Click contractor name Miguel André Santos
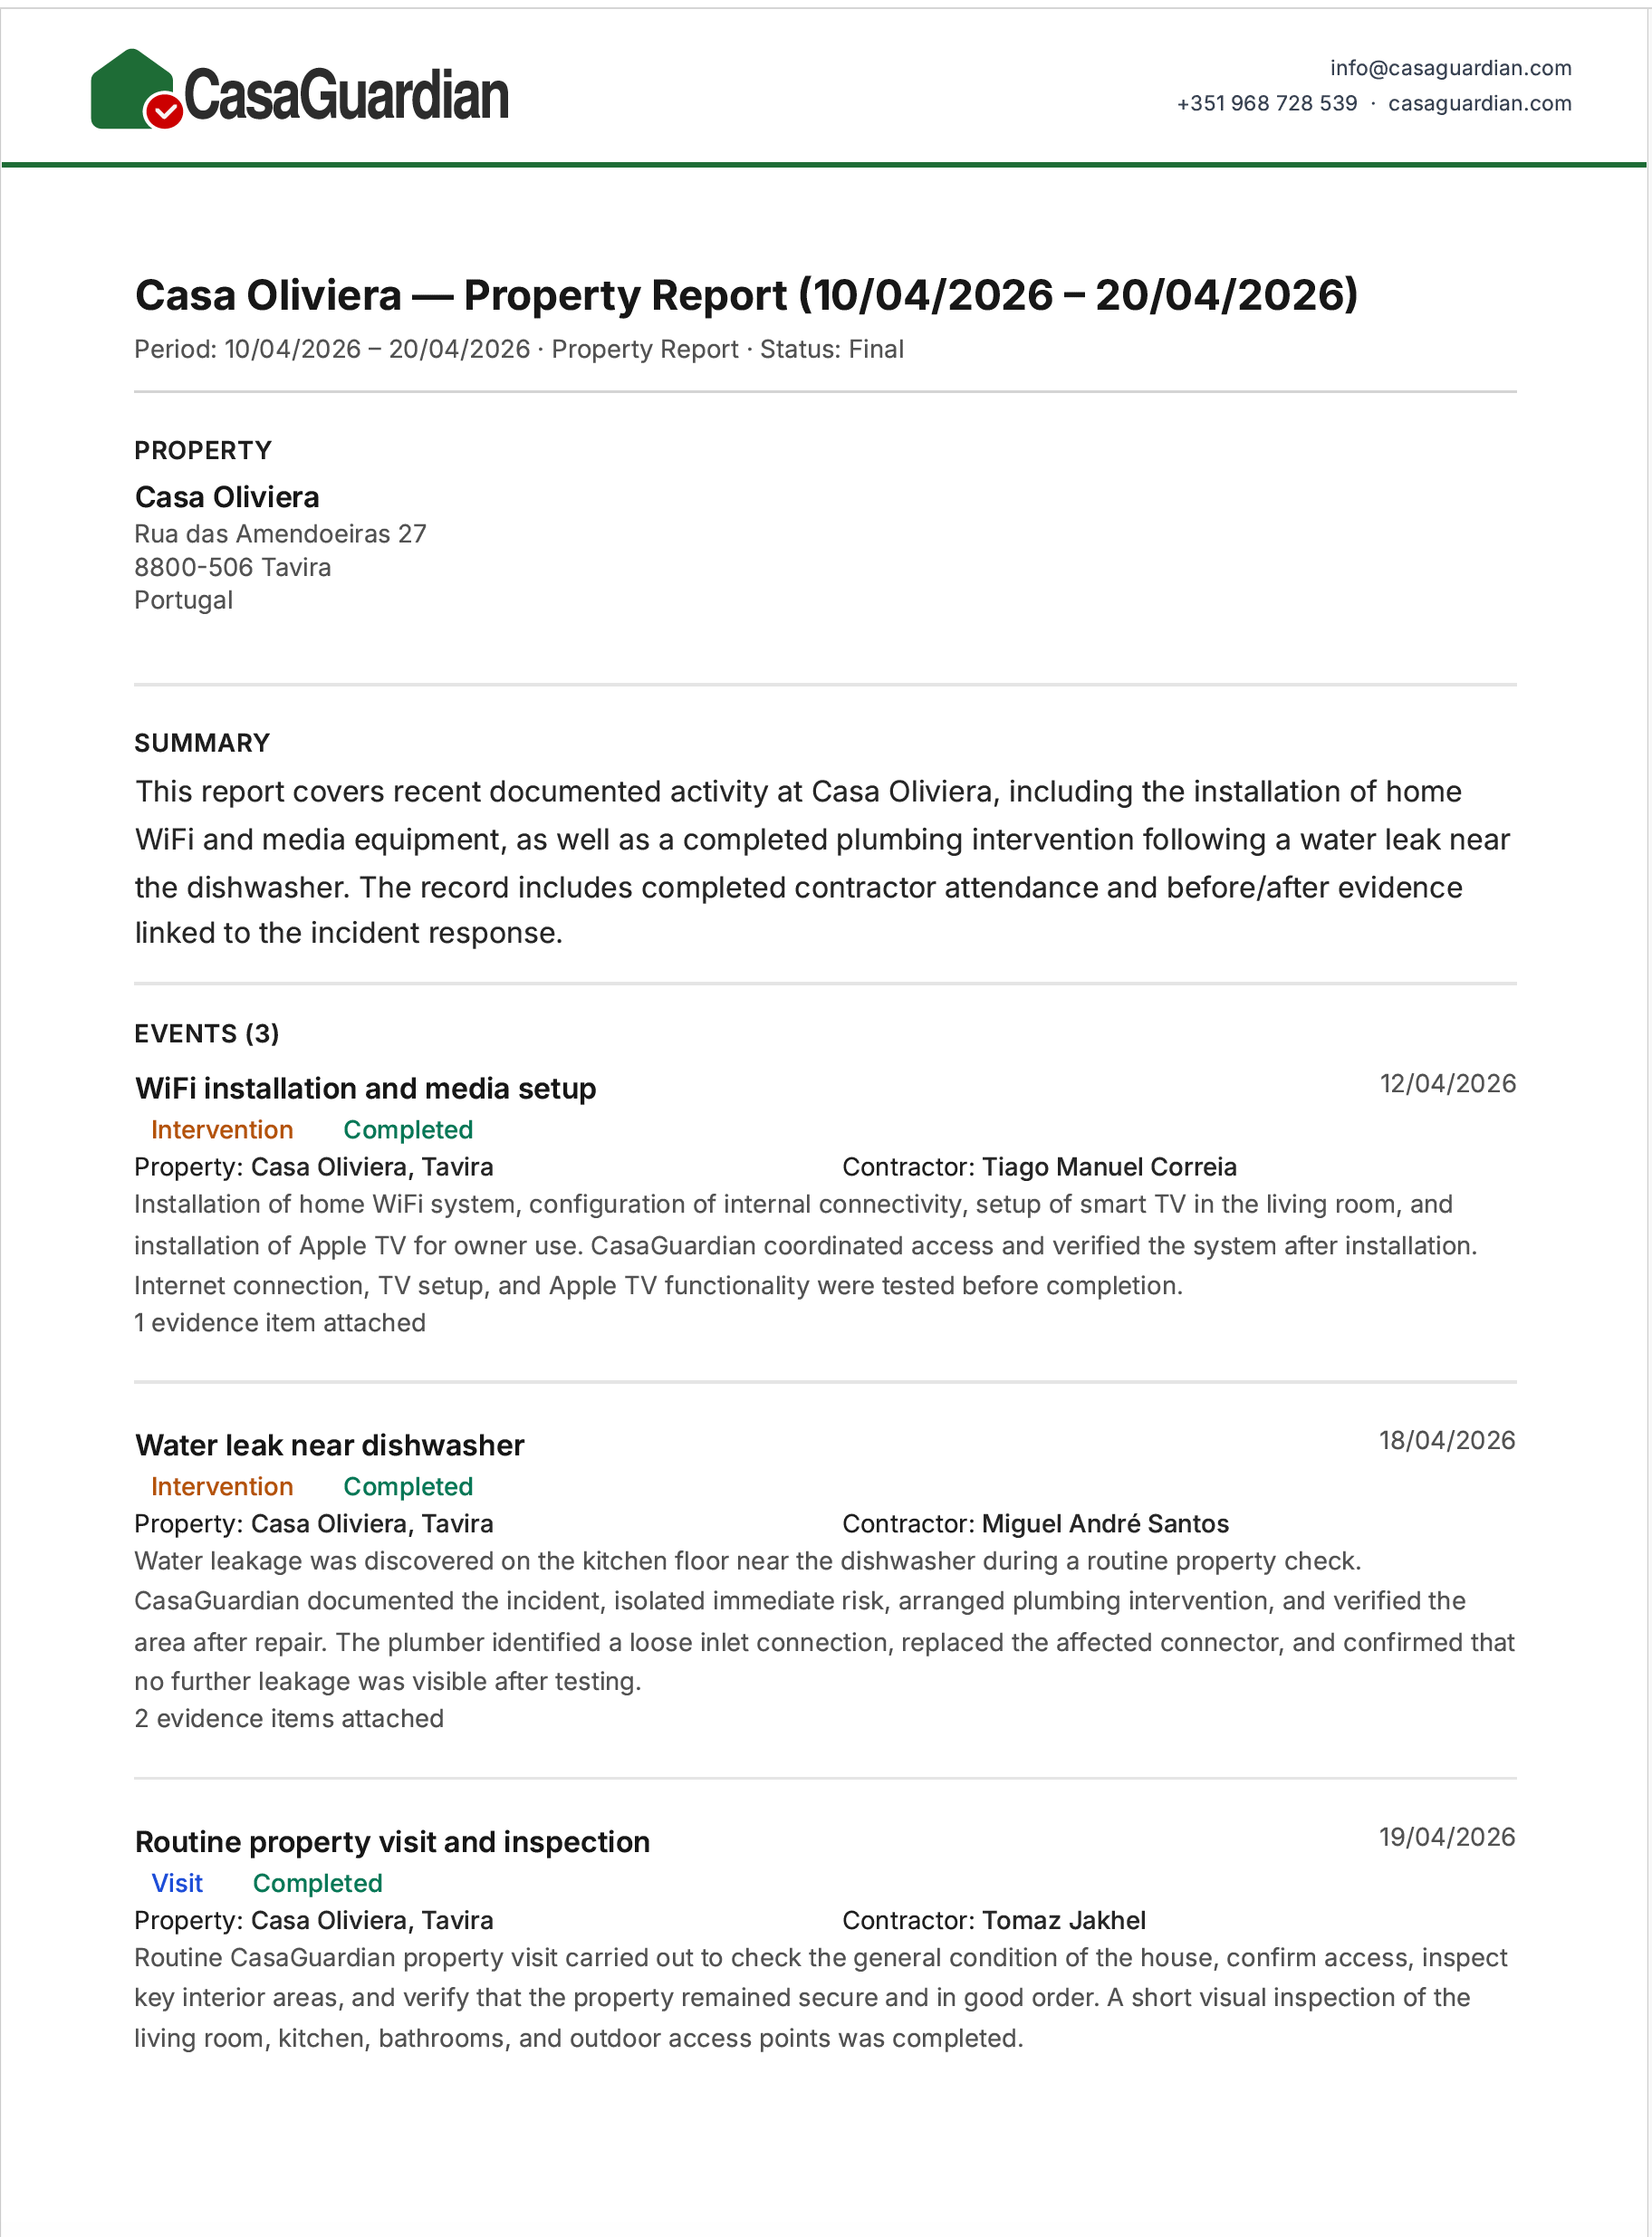Viewport: 1652px width, 2237px height. click(1105, 1523)
